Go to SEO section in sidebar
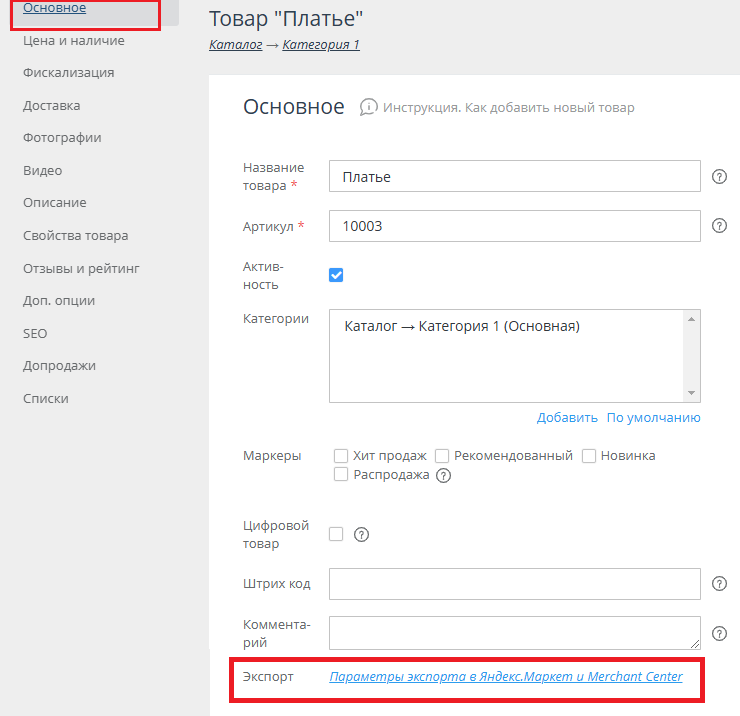This screenshot has height=716, width=740. (x=35, y=334)
